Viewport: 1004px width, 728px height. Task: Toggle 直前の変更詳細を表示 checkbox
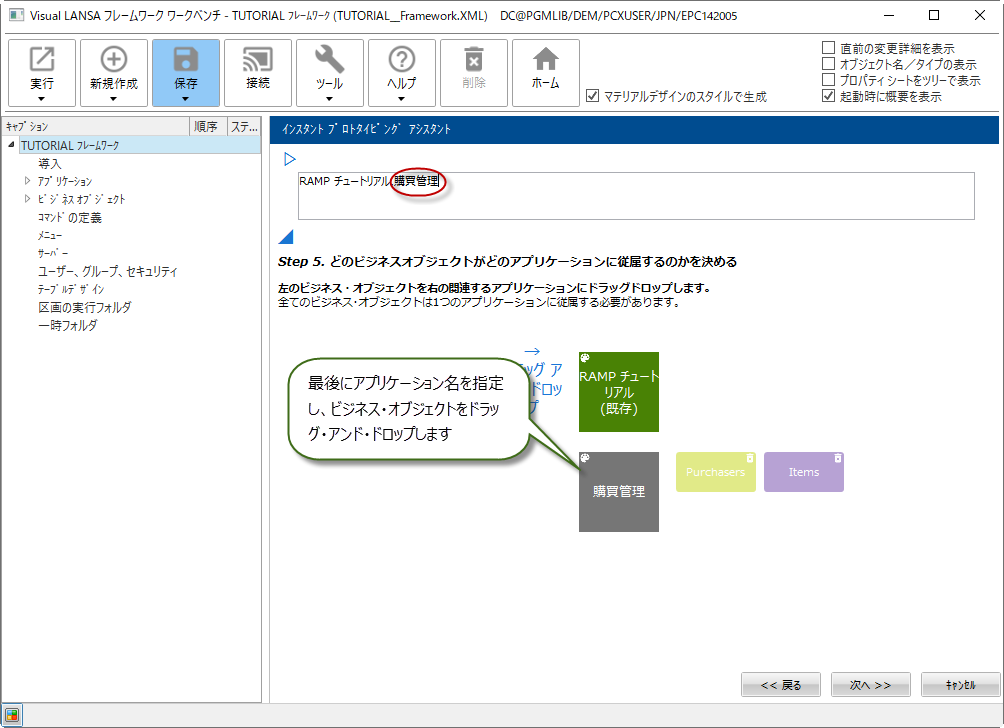(828, 47)
